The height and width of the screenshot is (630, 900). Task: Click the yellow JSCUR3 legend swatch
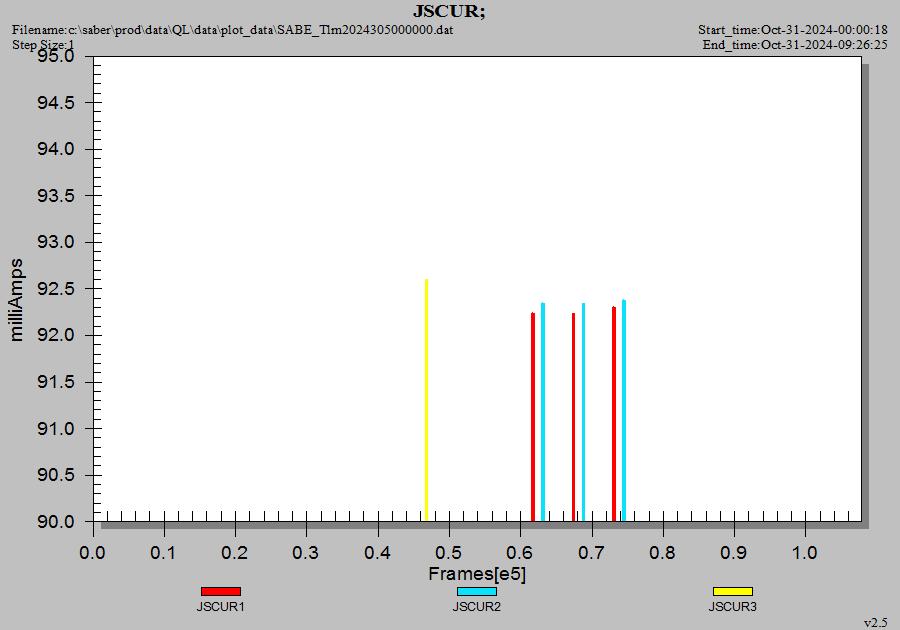tap(733, 591)
